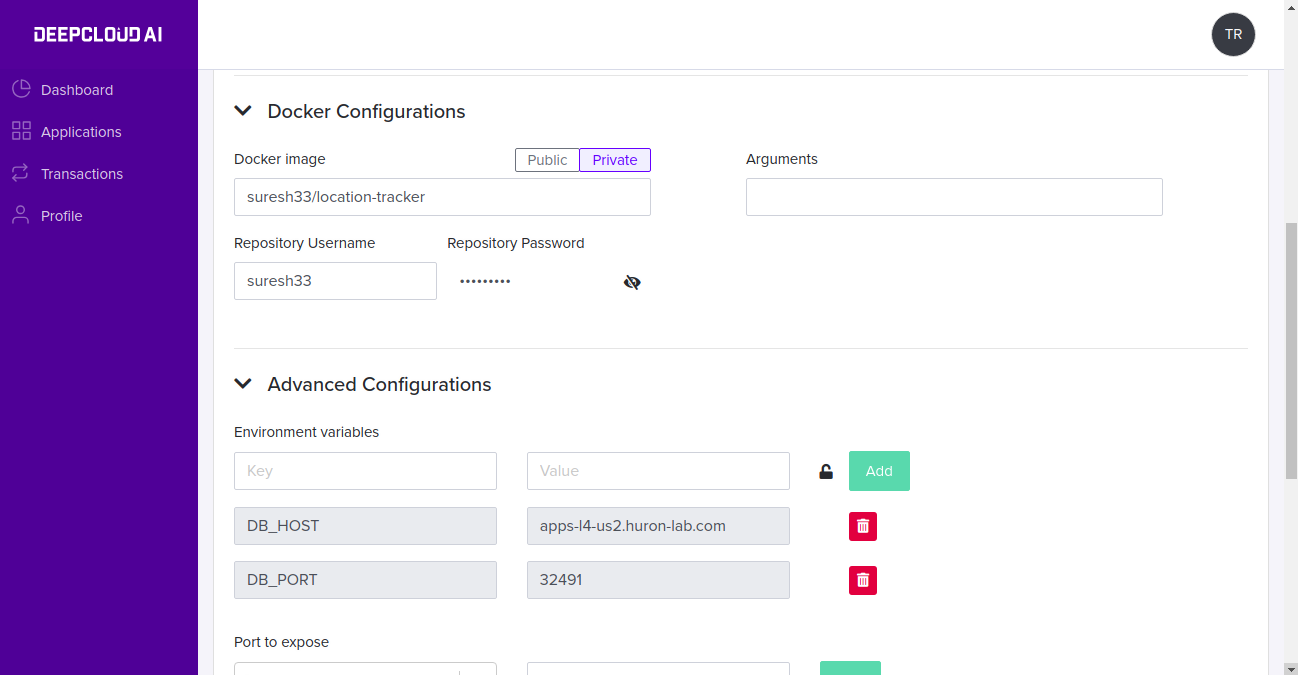Click the apps-l4-us2.huron-lab.com value
This screenshot has height=675, width=1298.
coord(658,526)
